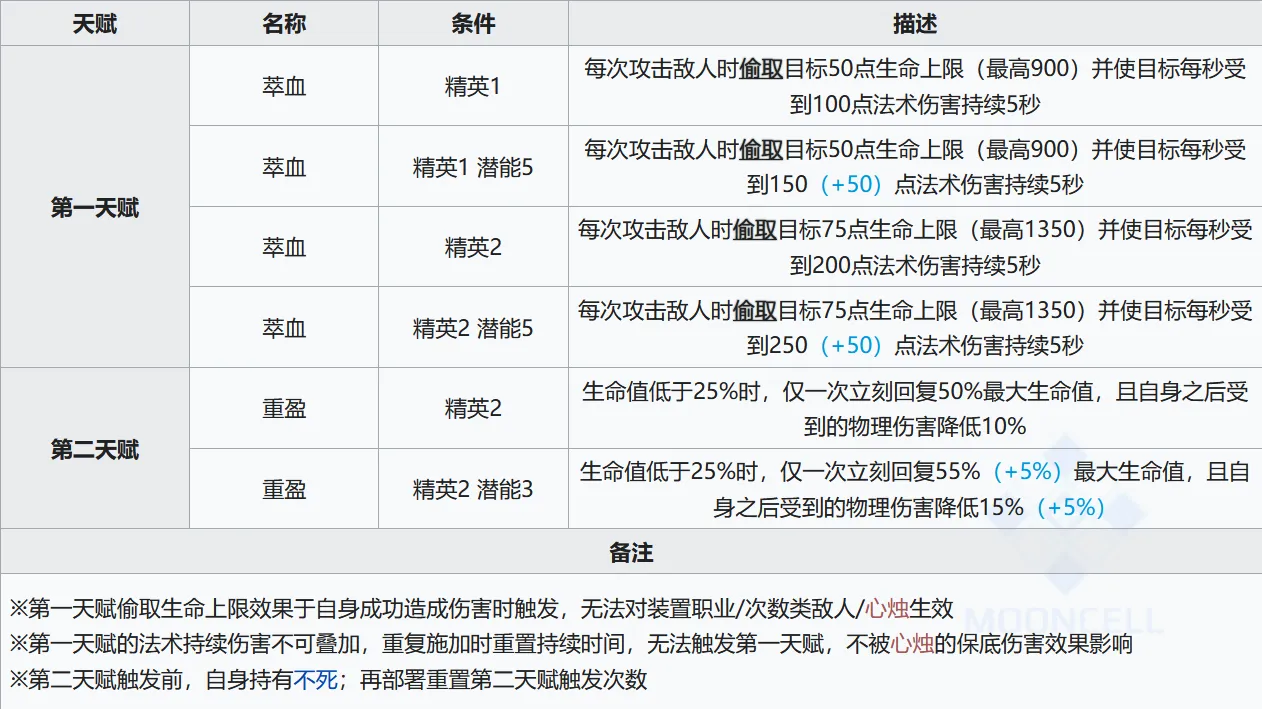Click the 条件 column header
The height and width of the screenshot is (709, 1262).
473,23
